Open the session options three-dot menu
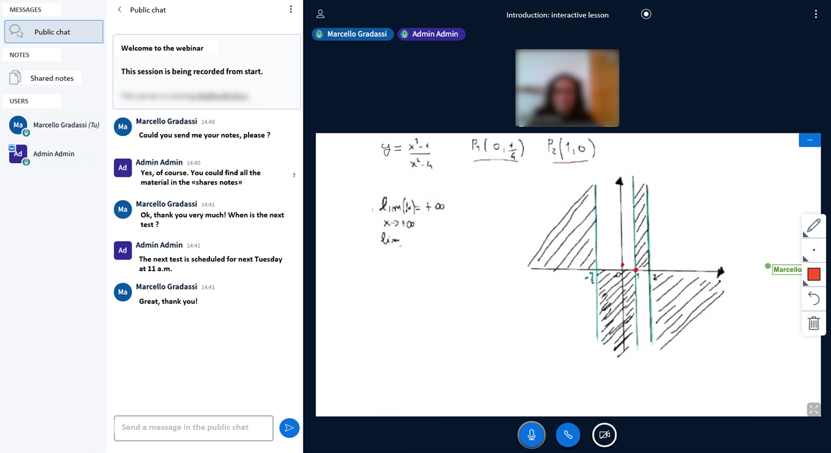 (x=816, y=14)
